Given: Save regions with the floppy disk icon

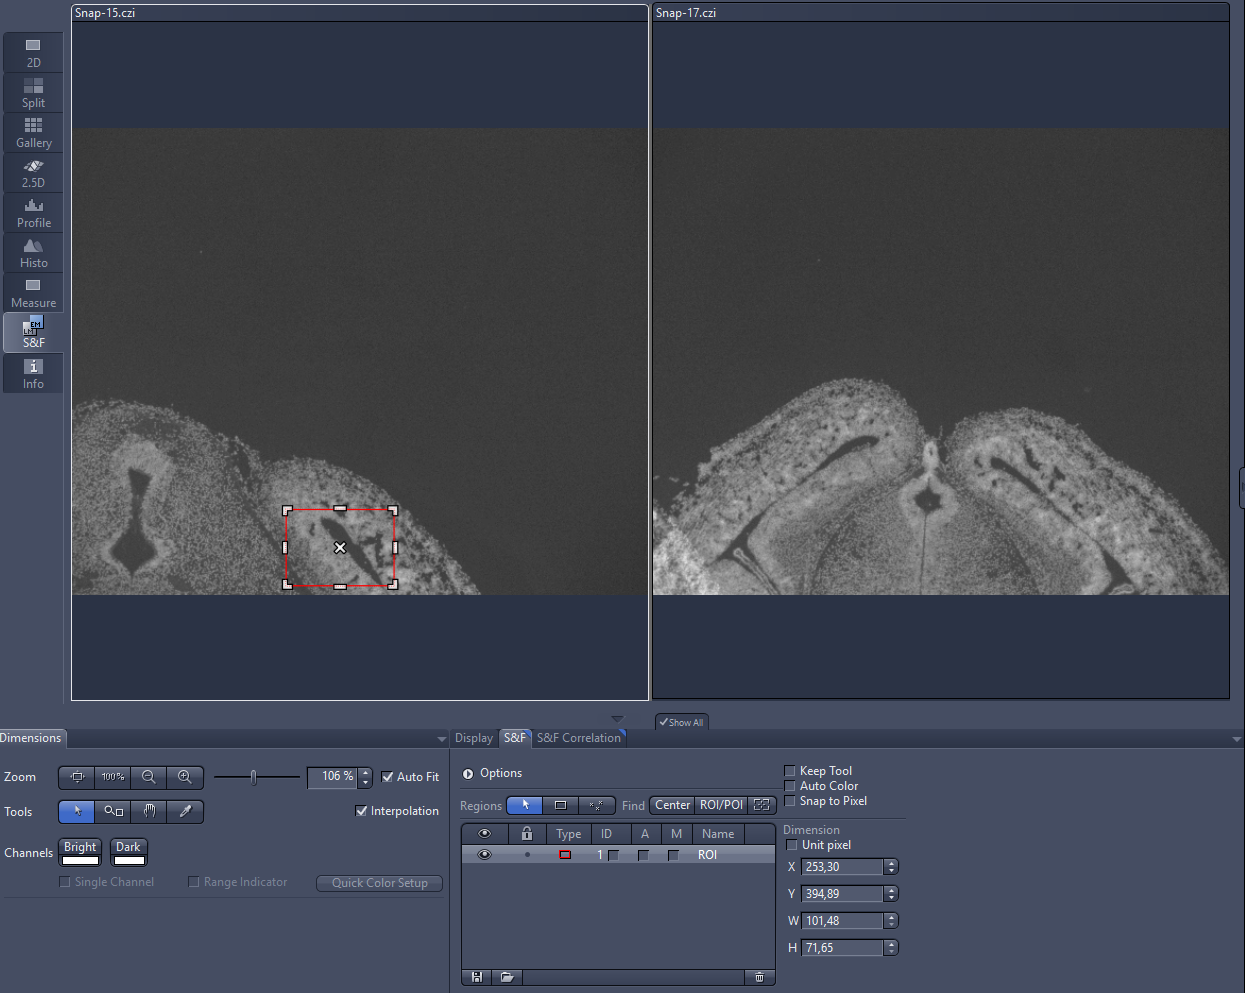Looking at the screenshot, I should (x=476, y=977).
